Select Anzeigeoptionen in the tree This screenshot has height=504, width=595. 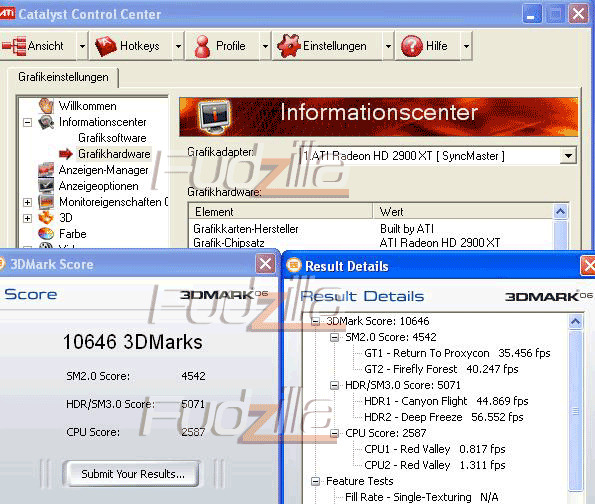pyautogui.click(x=99, y=186)
